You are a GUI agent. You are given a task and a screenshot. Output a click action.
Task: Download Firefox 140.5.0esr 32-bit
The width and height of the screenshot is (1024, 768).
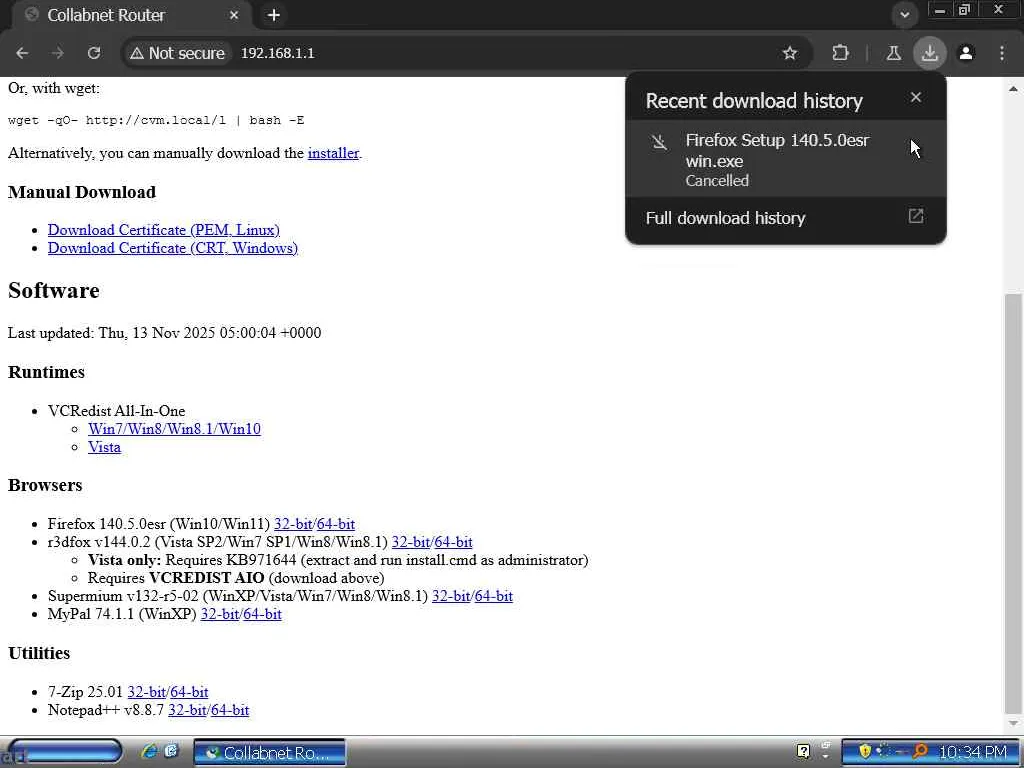[x=293, y=524]
